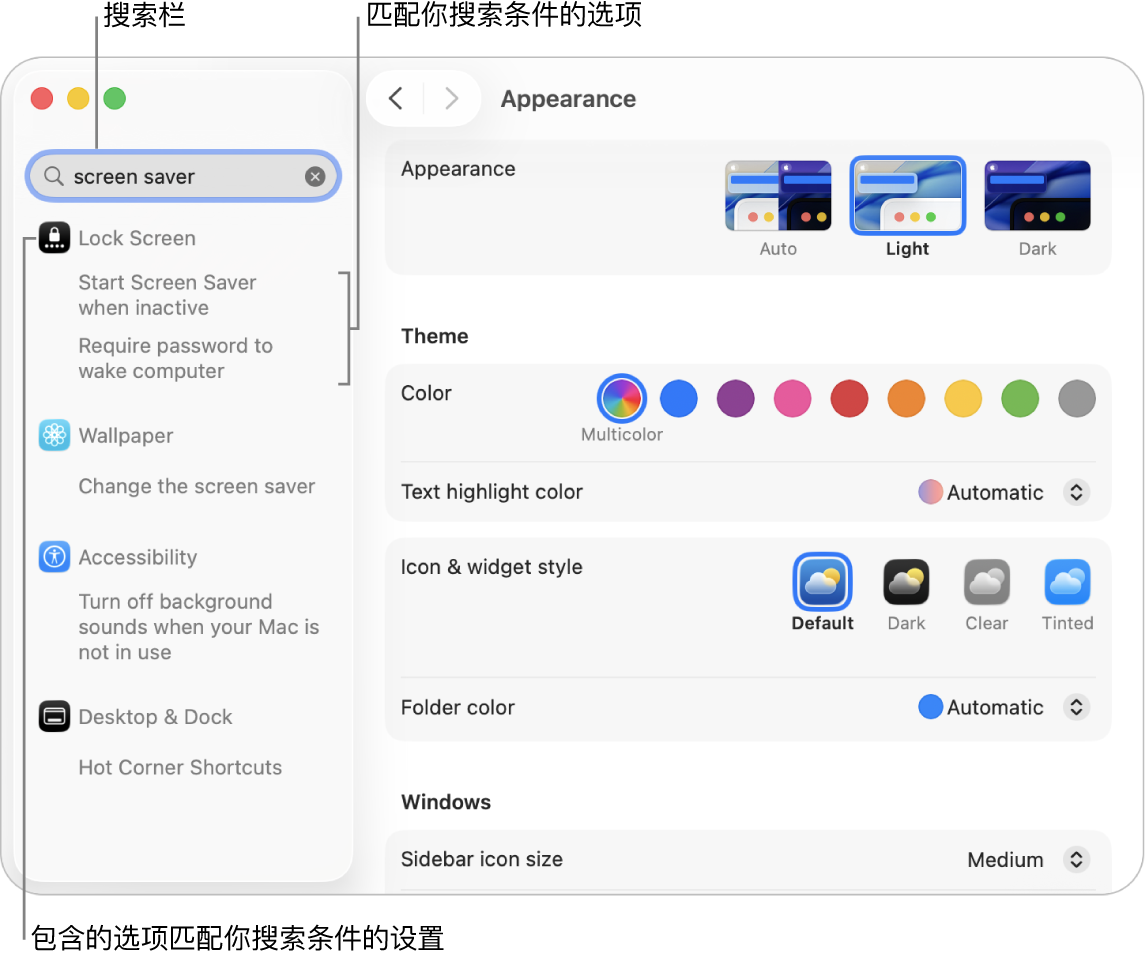Choose the Auto appearance thumbnail

coord(778,196)
